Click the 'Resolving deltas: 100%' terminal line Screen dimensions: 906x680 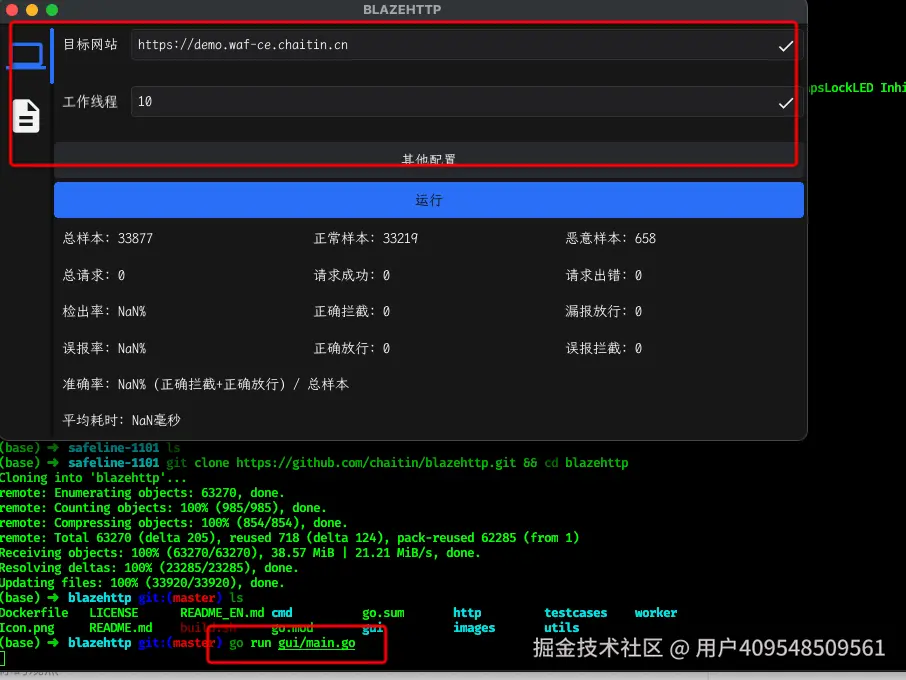pos(149,568)
